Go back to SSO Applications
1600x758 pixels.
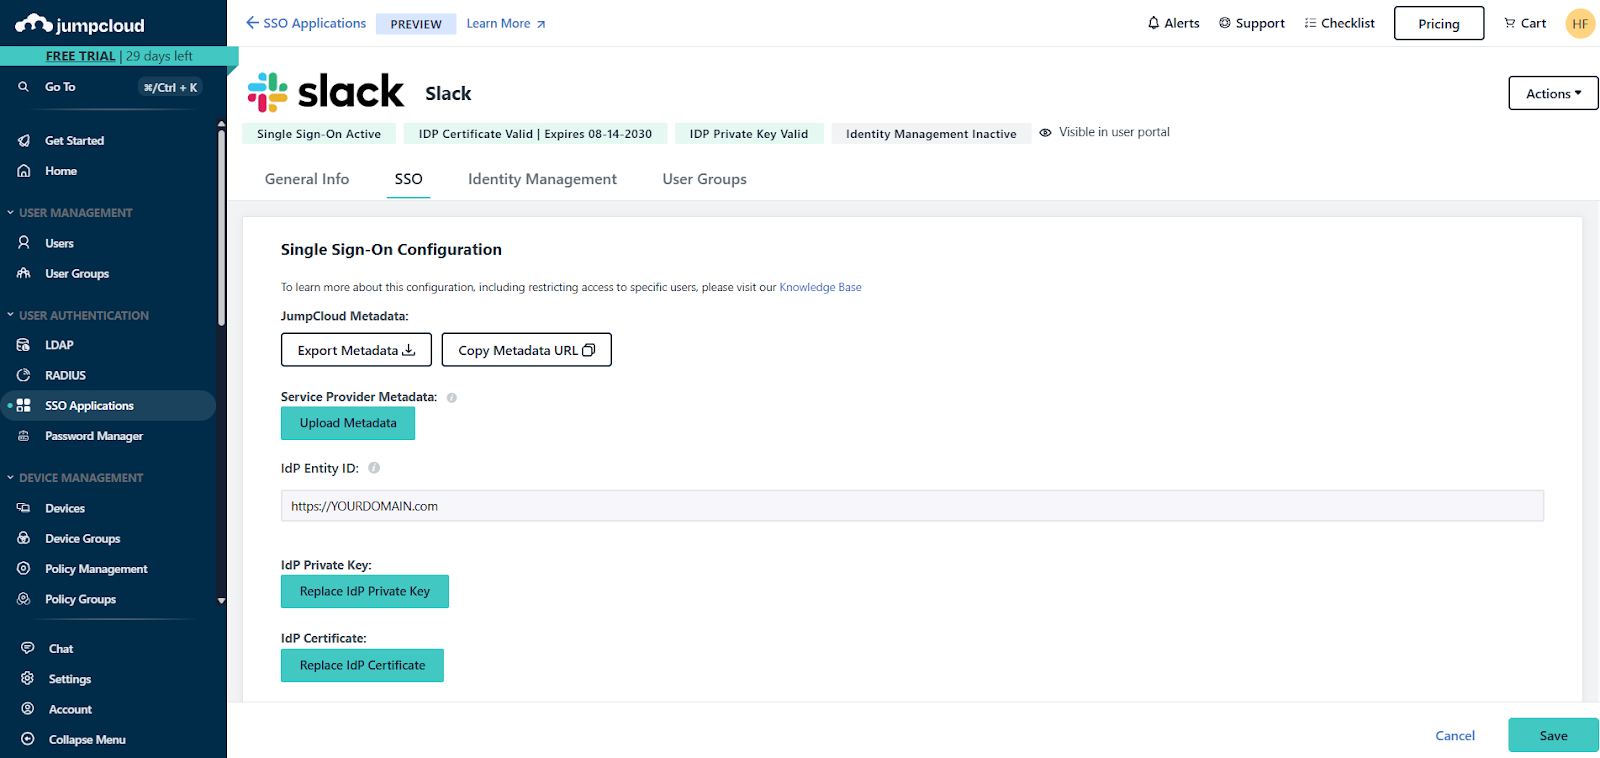coord(306,23)
